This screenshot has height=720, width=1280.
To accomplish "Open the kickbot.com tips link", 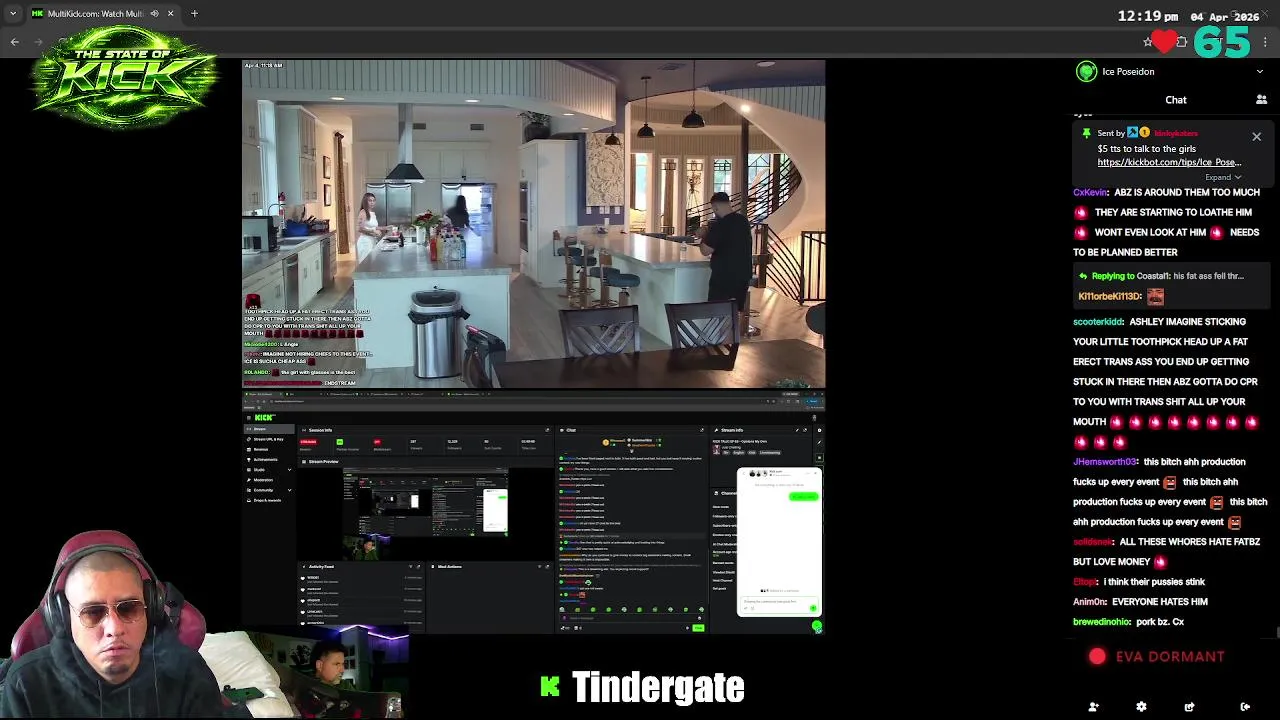I will (1169, 162).
